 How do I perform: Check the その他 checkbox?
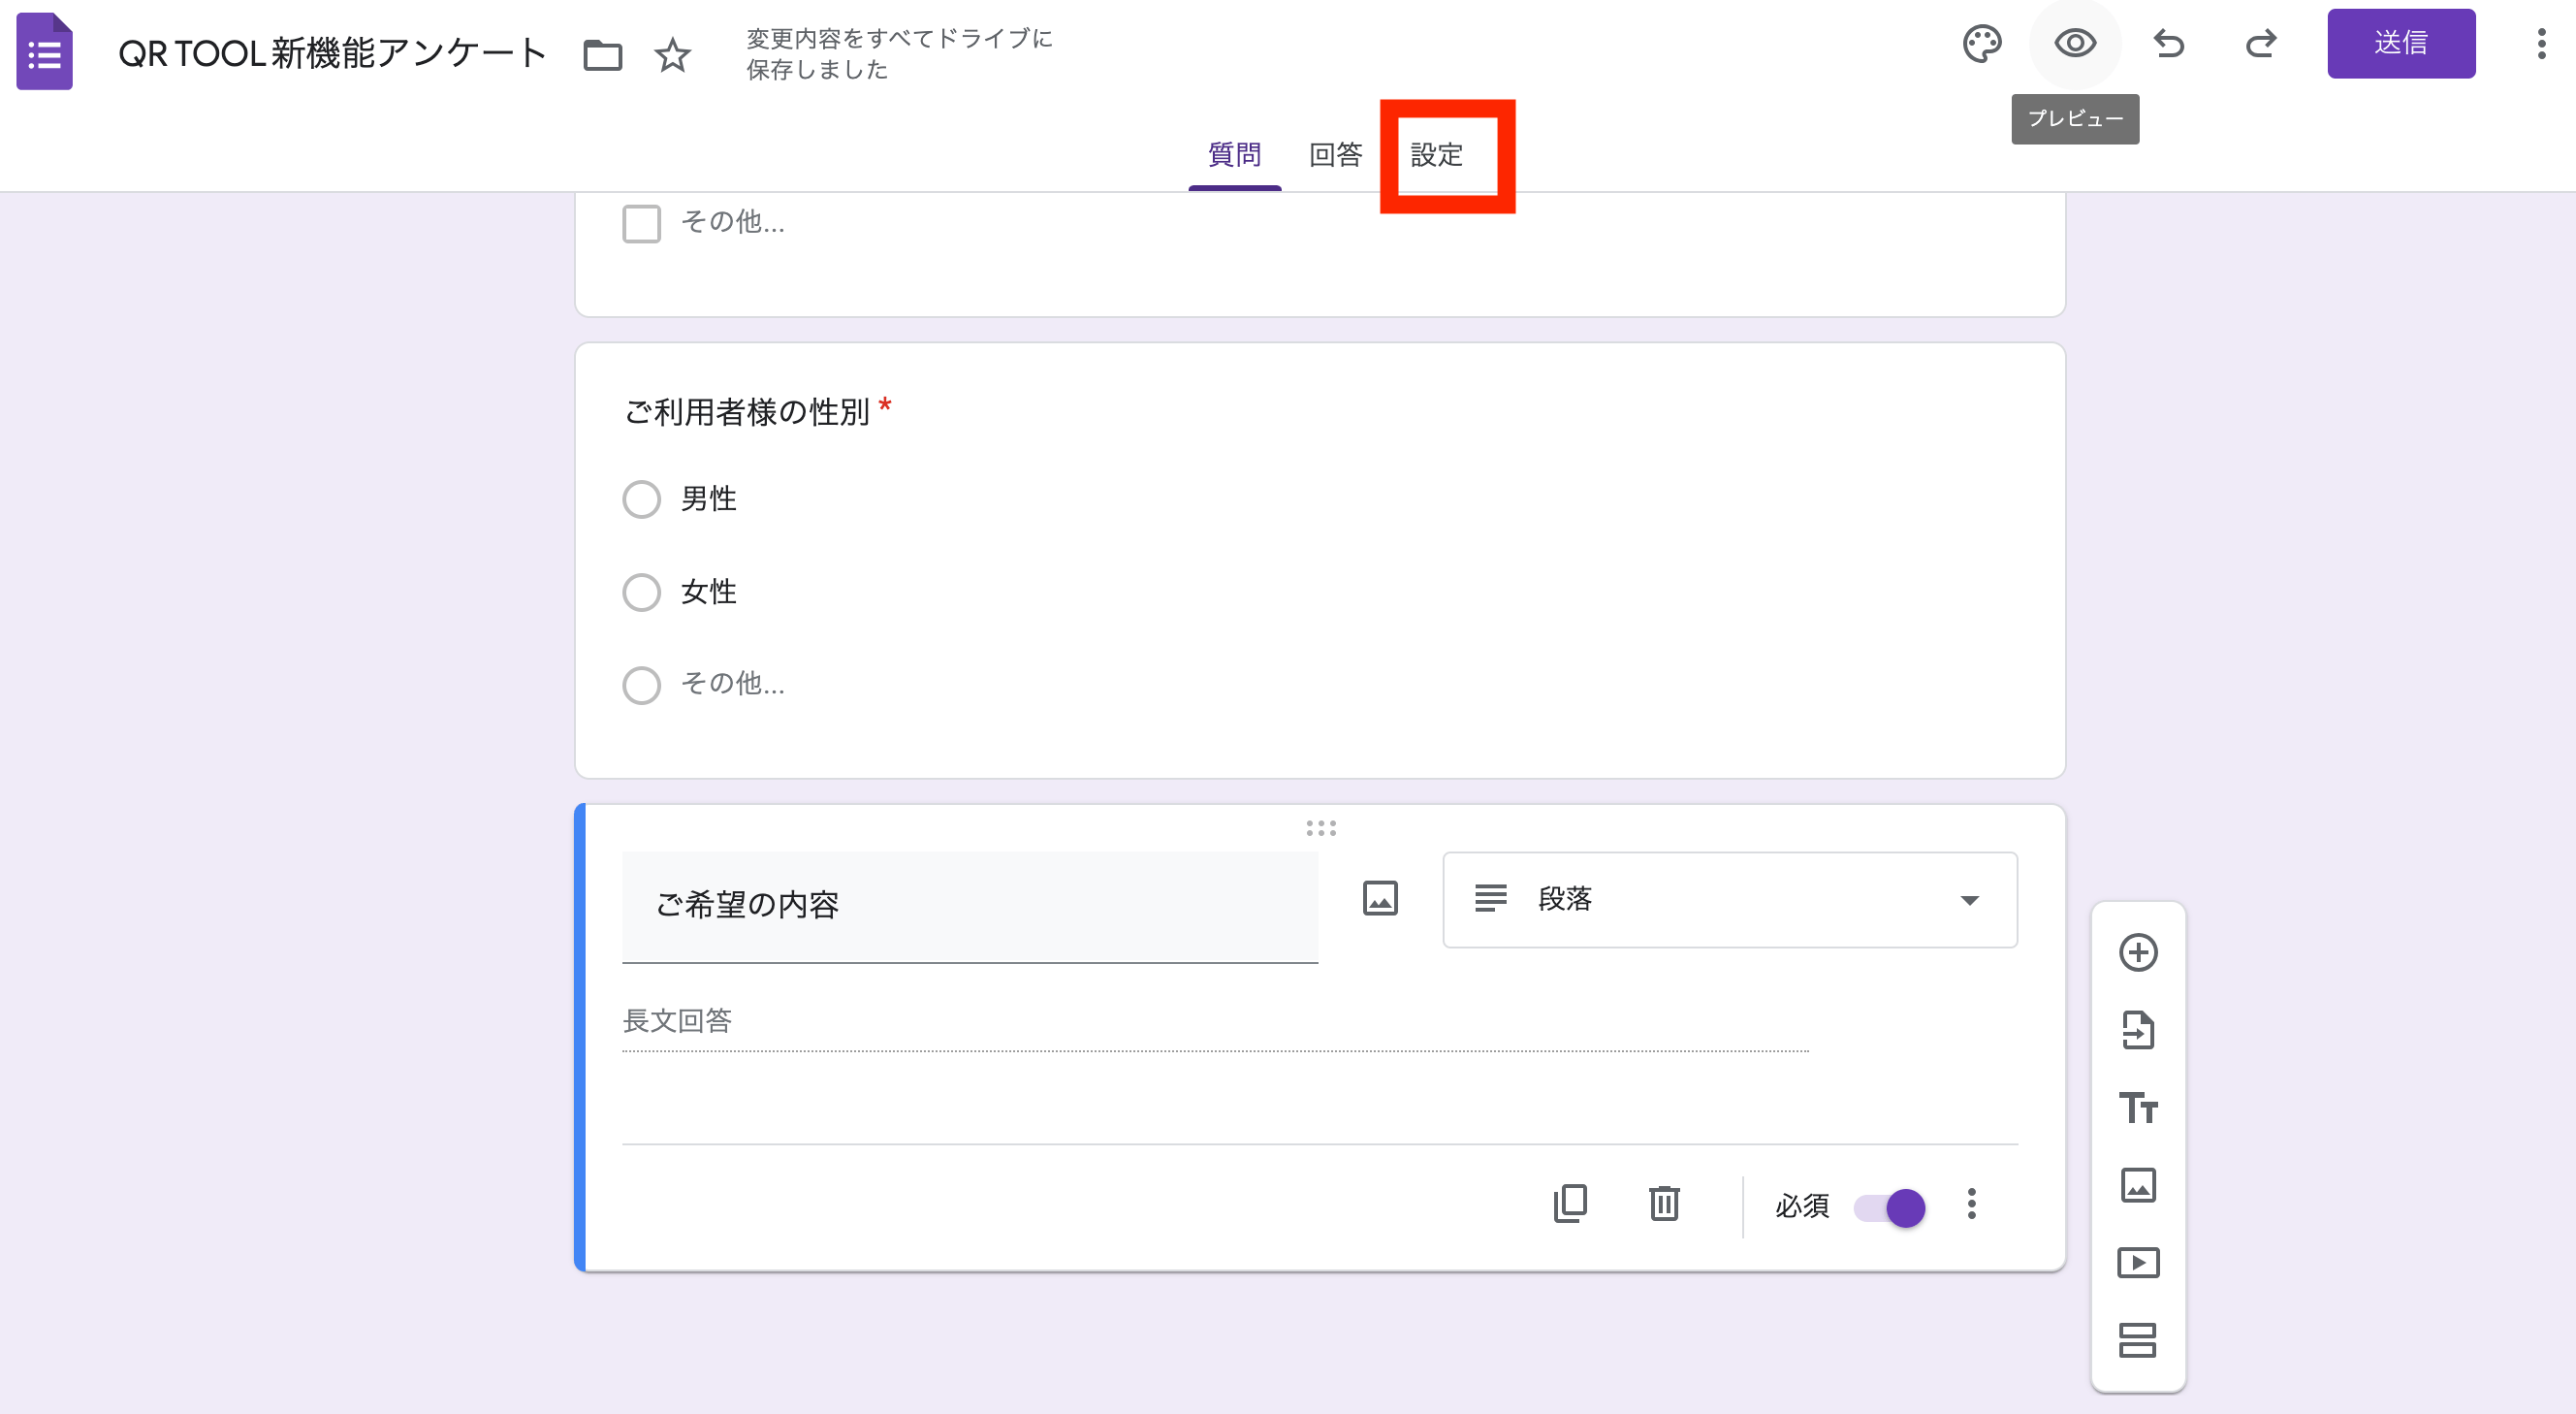point(641,222)
